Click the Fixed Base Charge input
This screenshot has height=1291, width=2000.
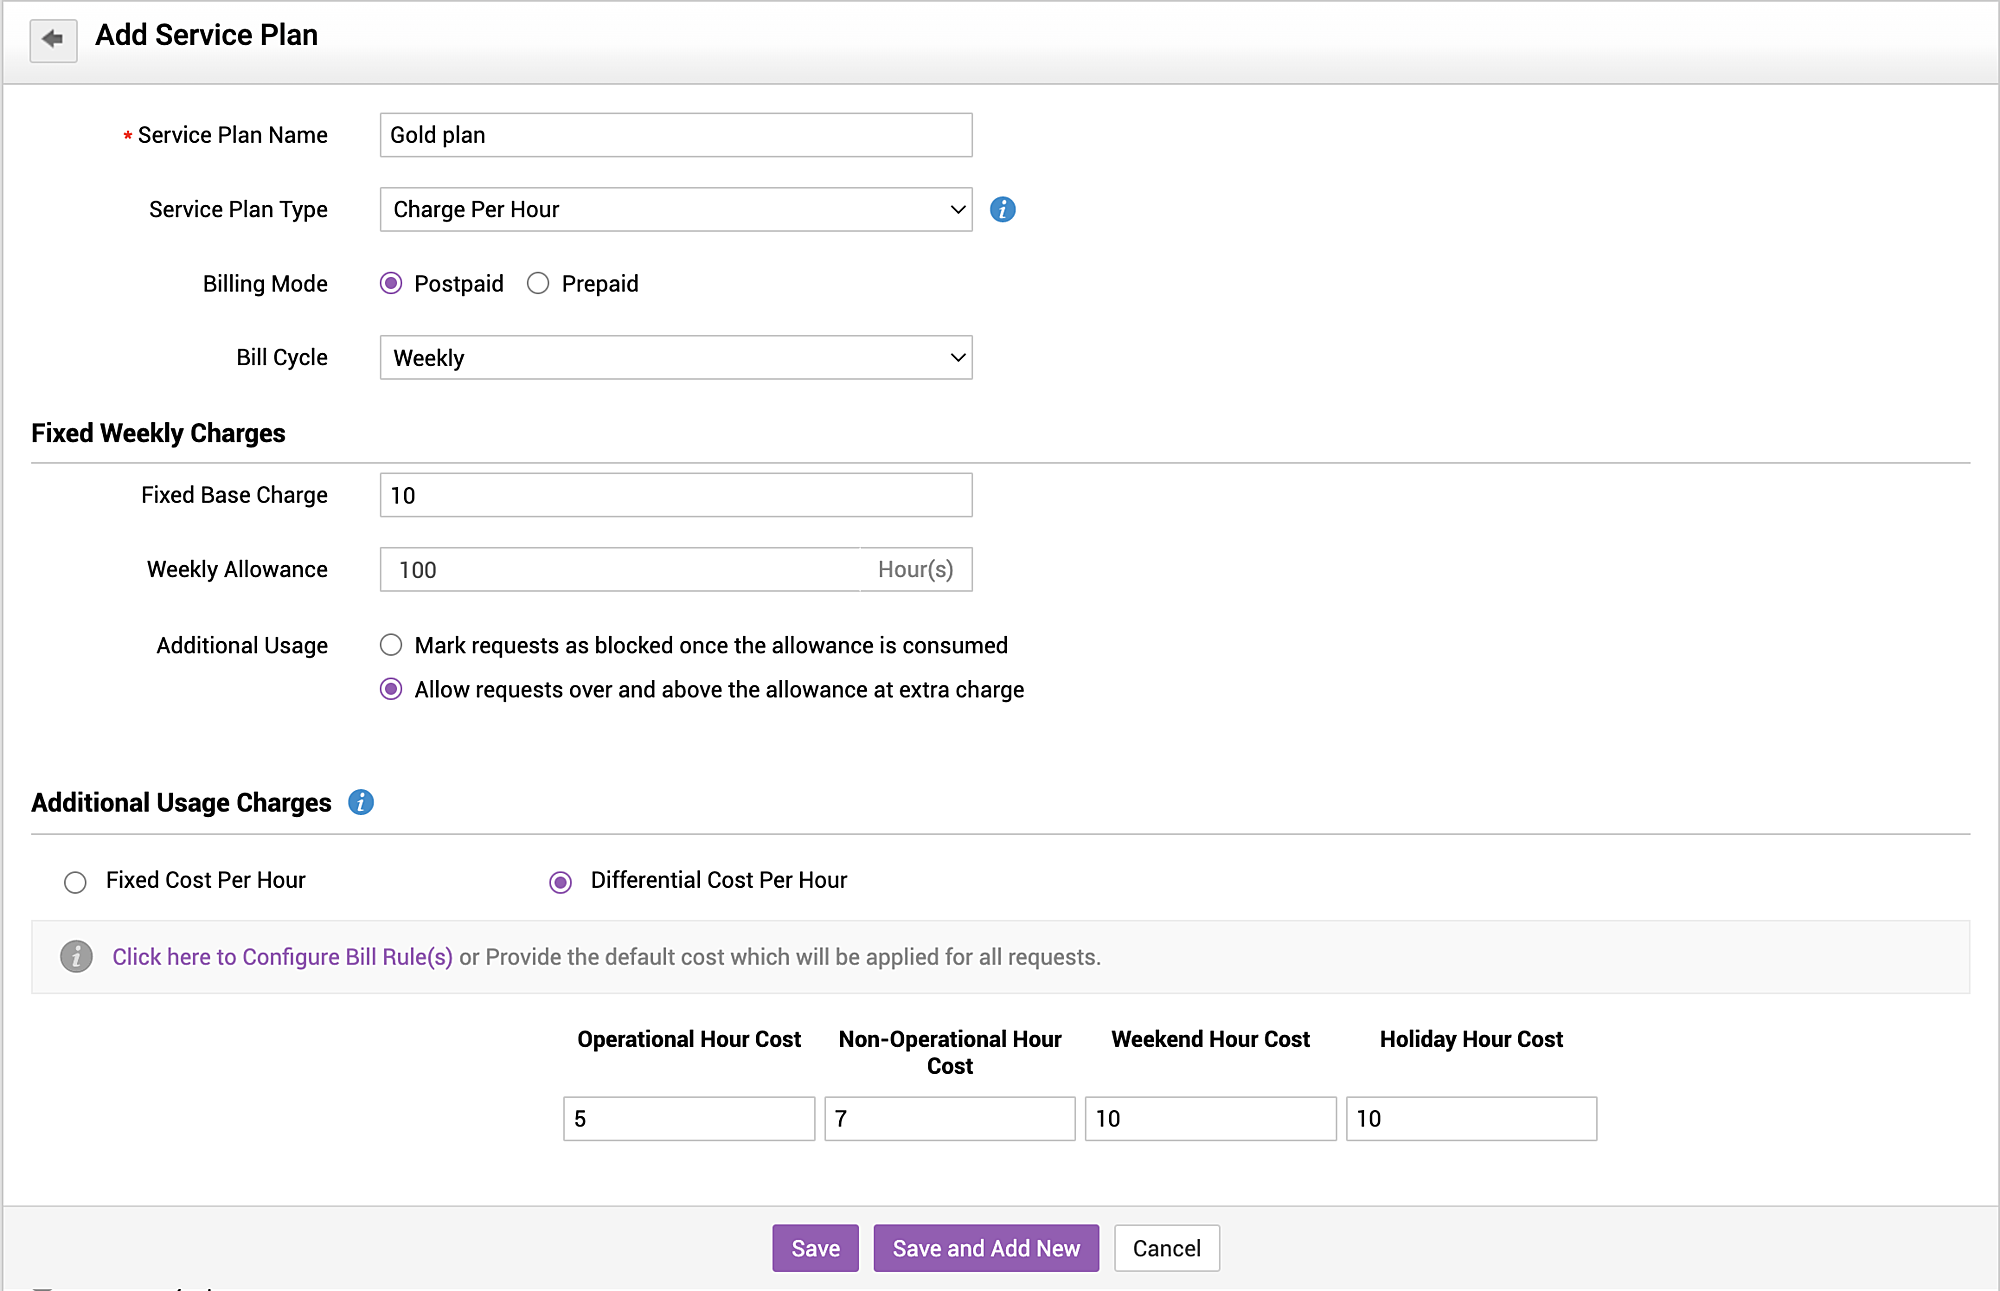(675, 495)
